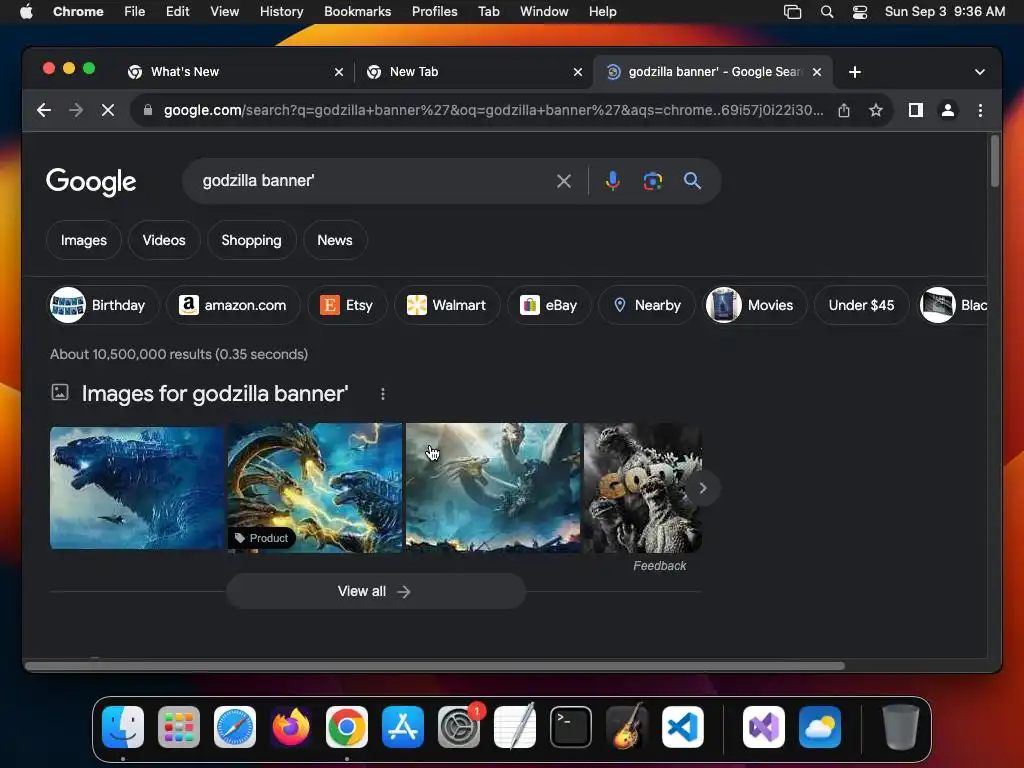Expand the tab search chevron
Screen dimensions: 1024x768
click(980, 72)
